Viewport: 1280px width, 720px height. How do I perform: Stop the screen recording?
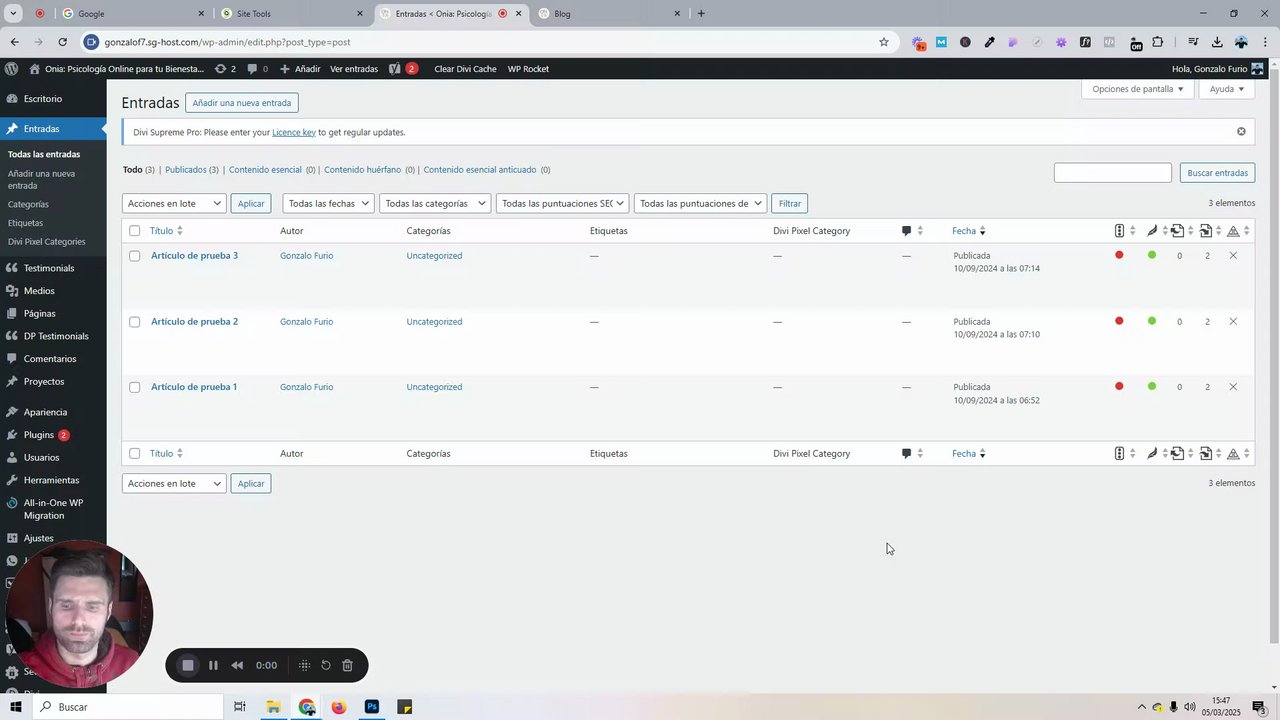[x=187, y=665]
